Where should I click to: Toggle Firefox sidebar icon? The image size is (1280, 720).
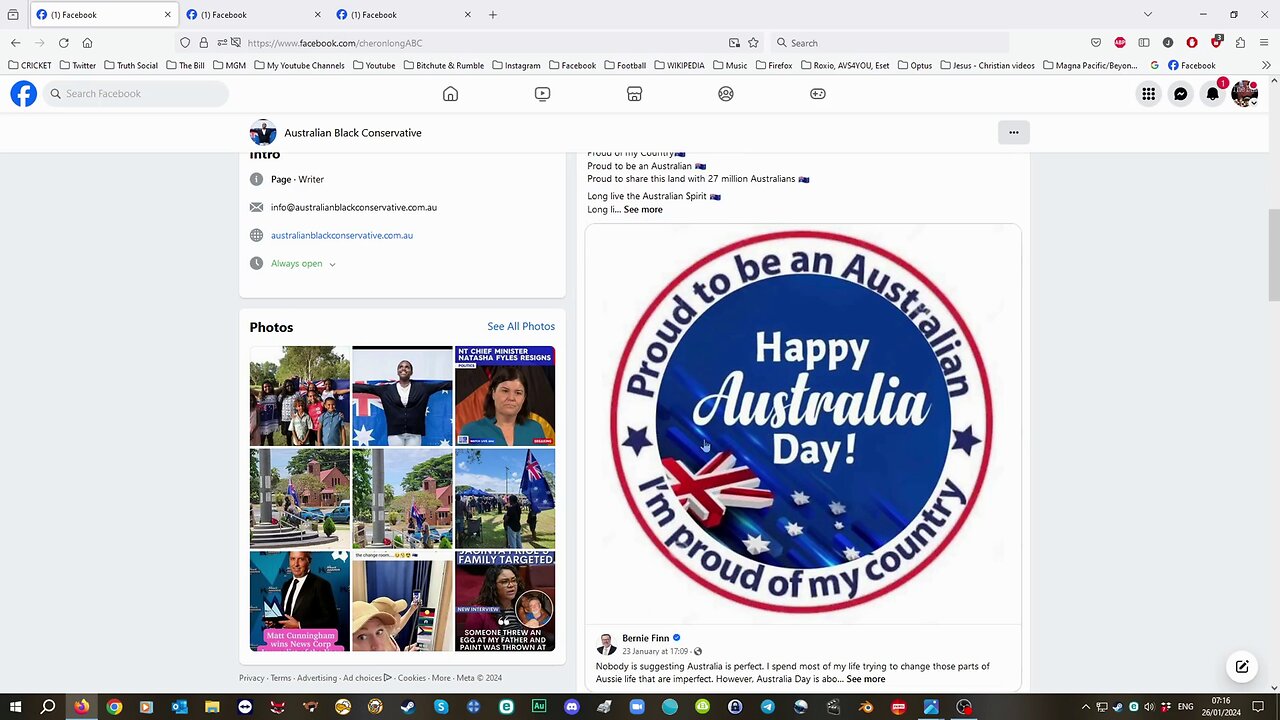[x=1144, y=43]
